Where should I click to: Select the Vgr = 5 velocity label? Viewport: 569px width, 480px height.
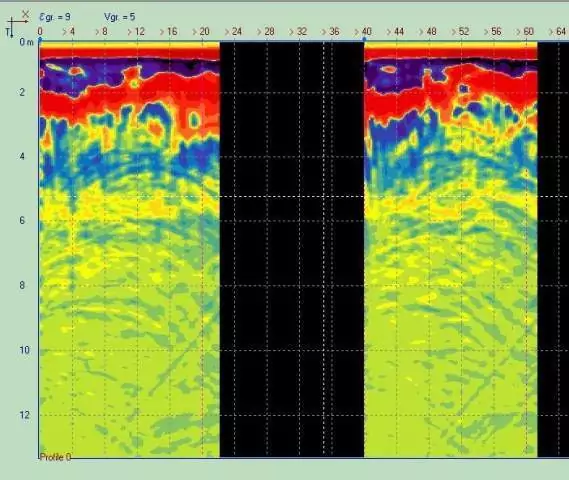click(x=119, y=17)
